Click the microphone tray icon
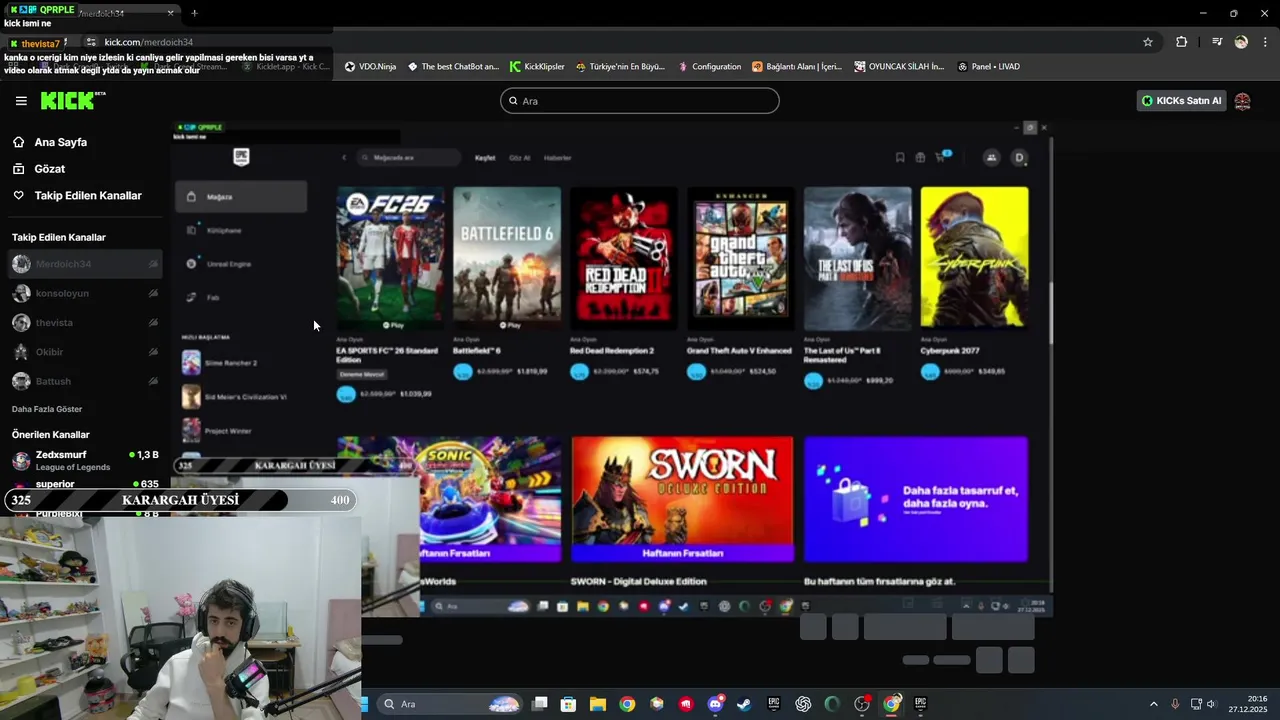This screenshot has width=1280, height=720. pos(1175,704)
